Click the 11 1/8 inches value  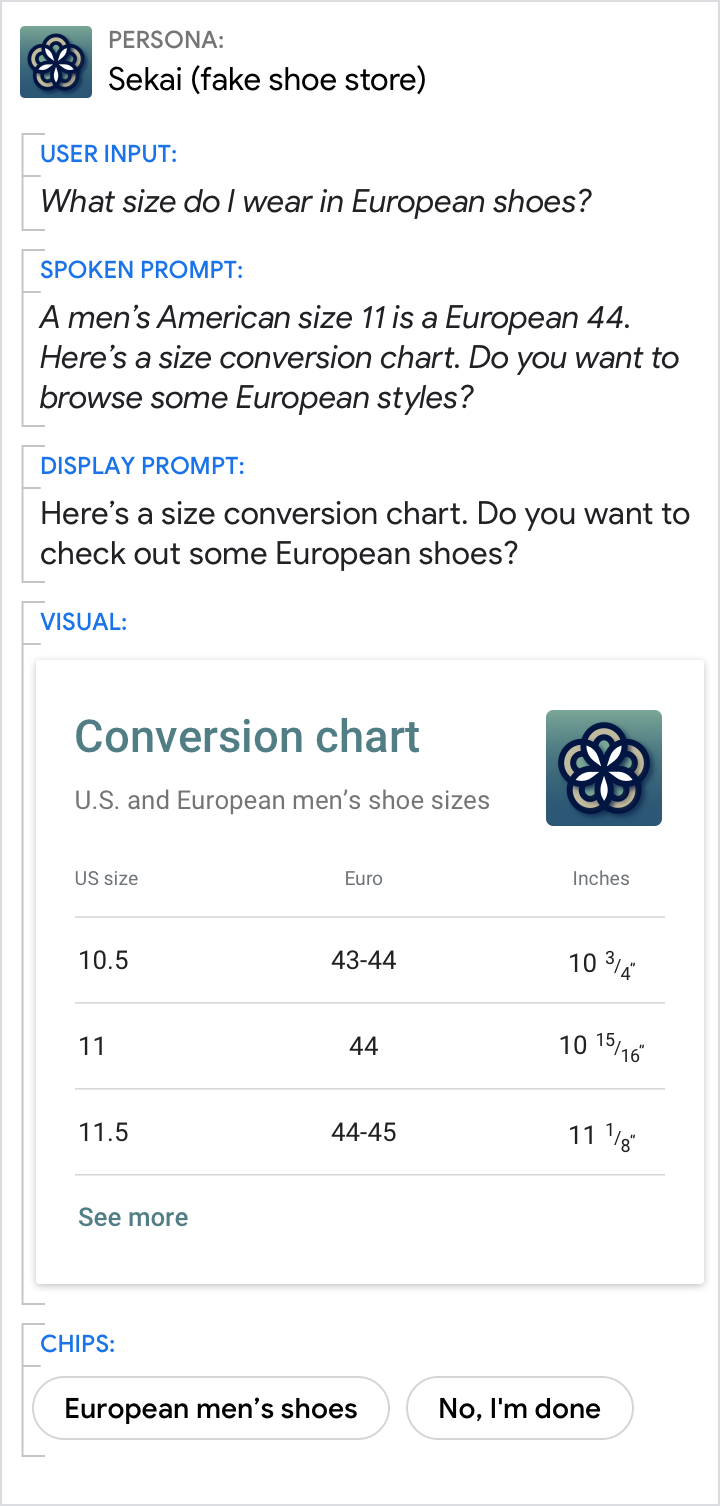pos(601,1135)
